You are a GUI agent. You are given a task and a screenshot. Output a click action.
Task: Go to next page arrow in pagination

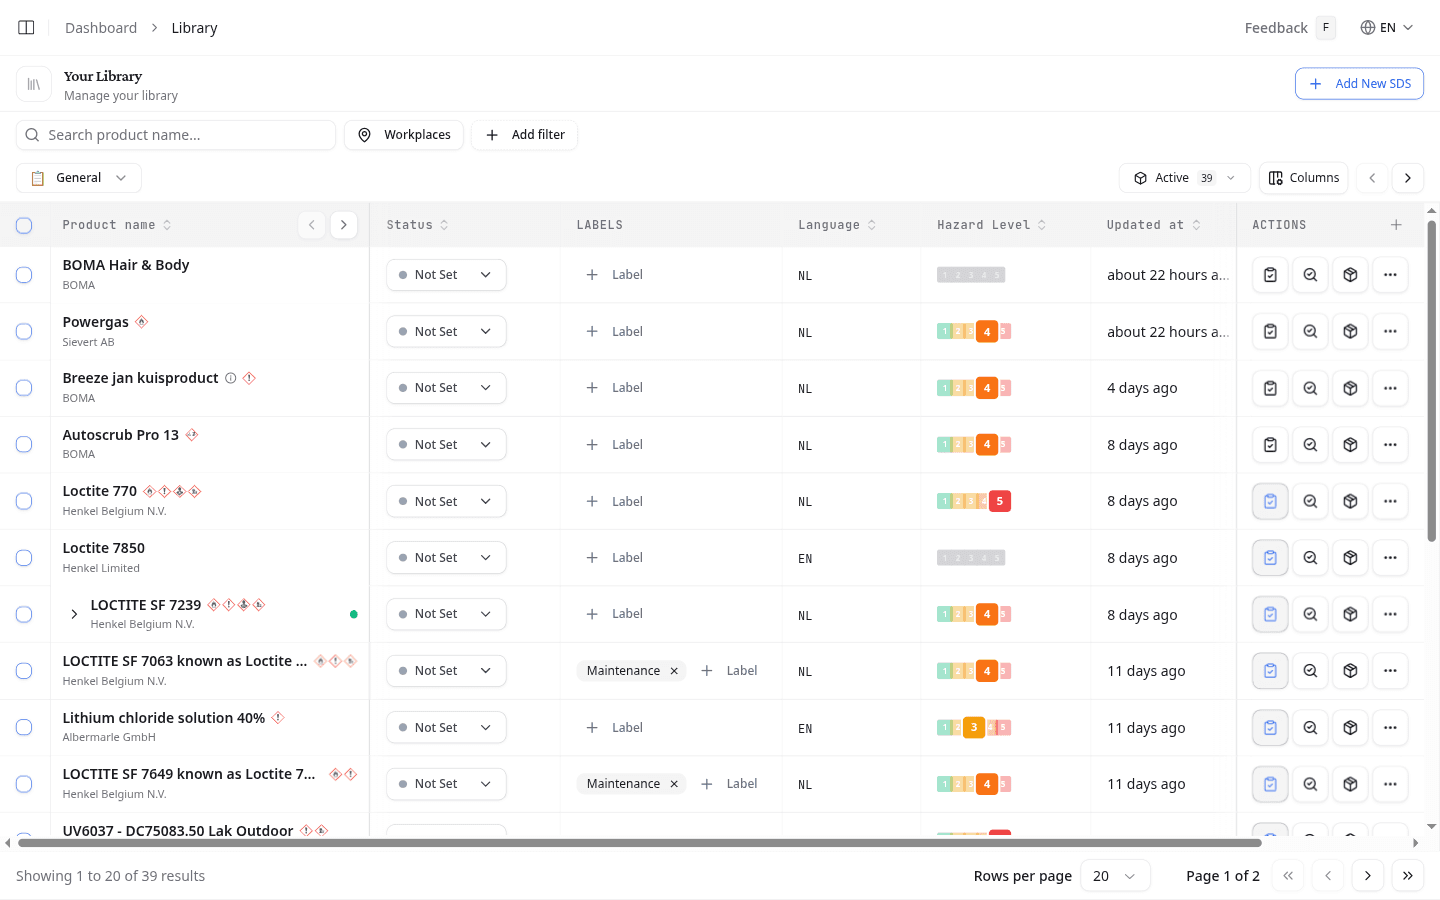pos(1368,876)
